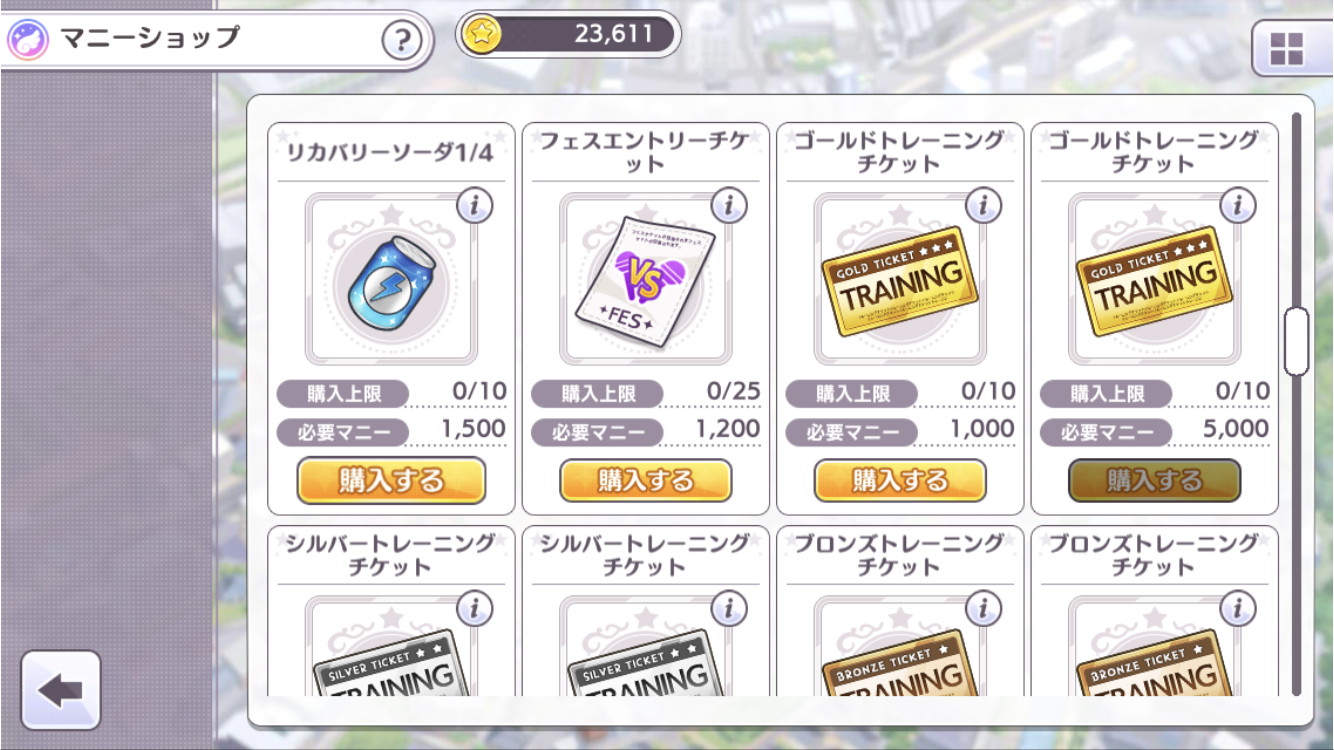Image resolution: width=1334 pixels, height=750 pixels.
Task: Click the shop list scrollbar handle
Action: pyautogui.click(x=1297, y=341)
